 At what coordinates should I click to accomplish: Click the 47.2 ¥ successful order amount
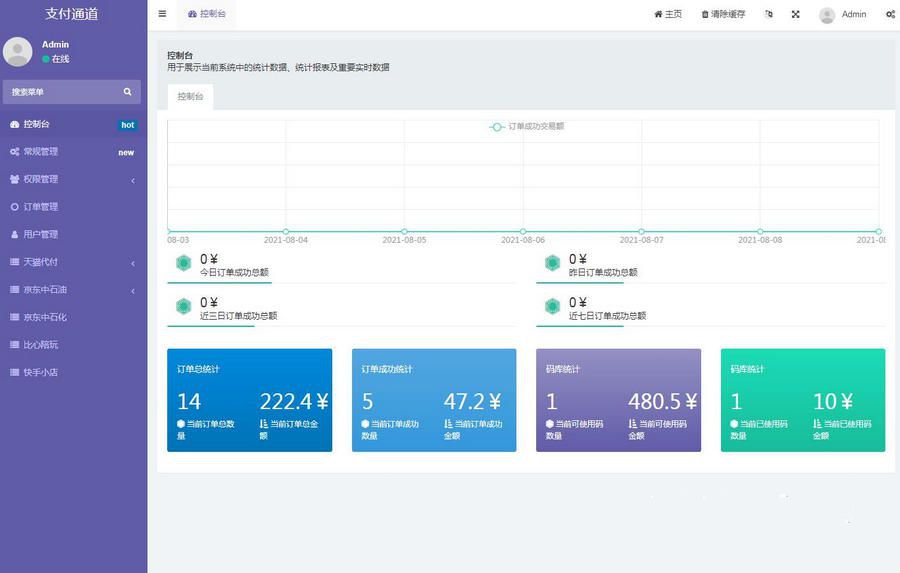coord(472,401)
